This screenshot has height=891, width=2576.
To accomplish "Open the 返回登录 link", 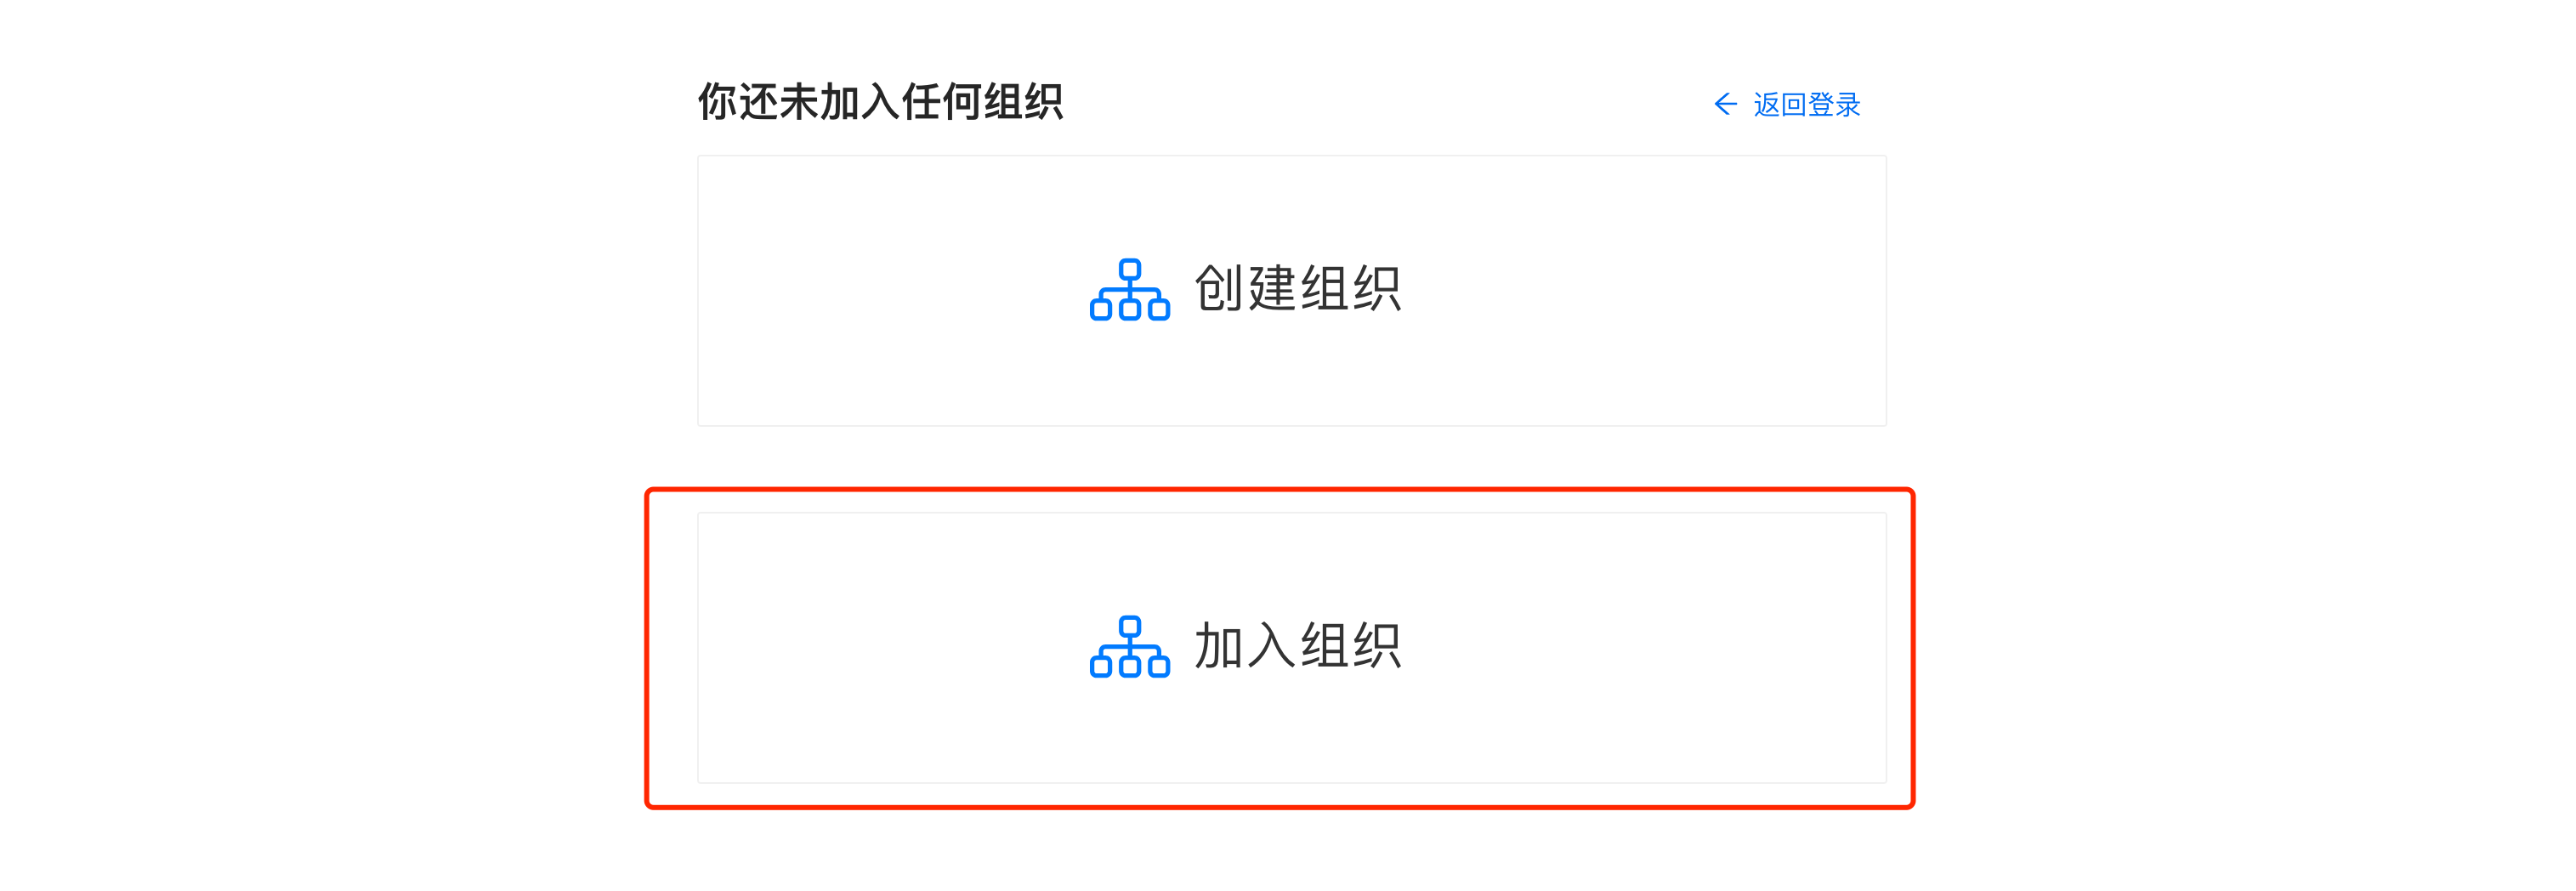I will pos(1806,104).
